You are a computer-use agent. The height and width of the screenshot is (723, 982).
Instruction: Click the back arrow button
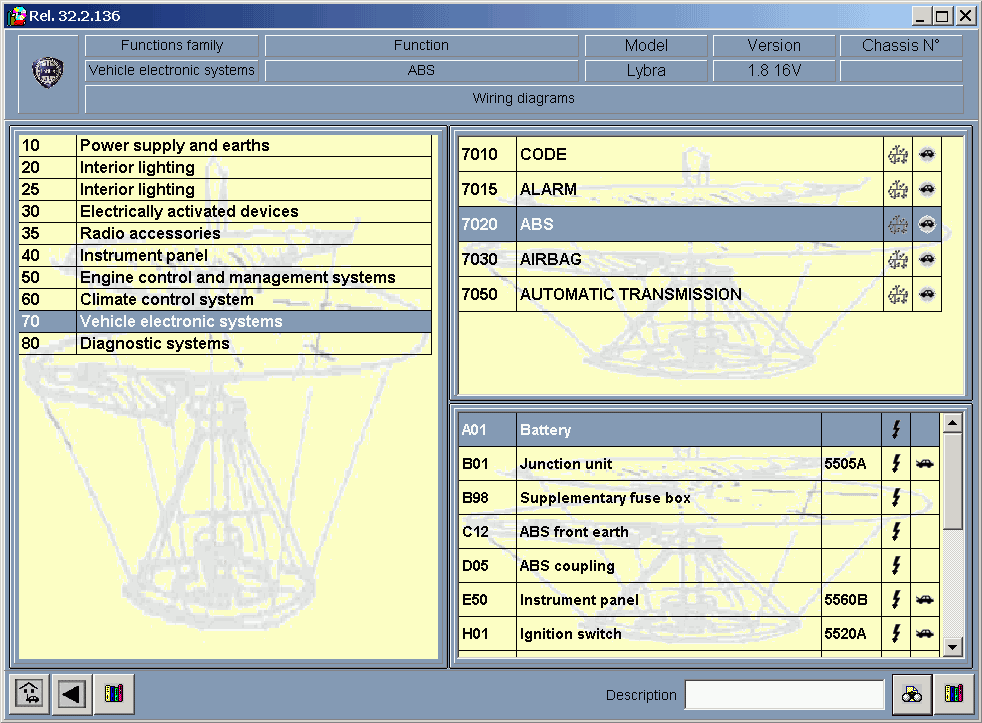tap(71, 694)
